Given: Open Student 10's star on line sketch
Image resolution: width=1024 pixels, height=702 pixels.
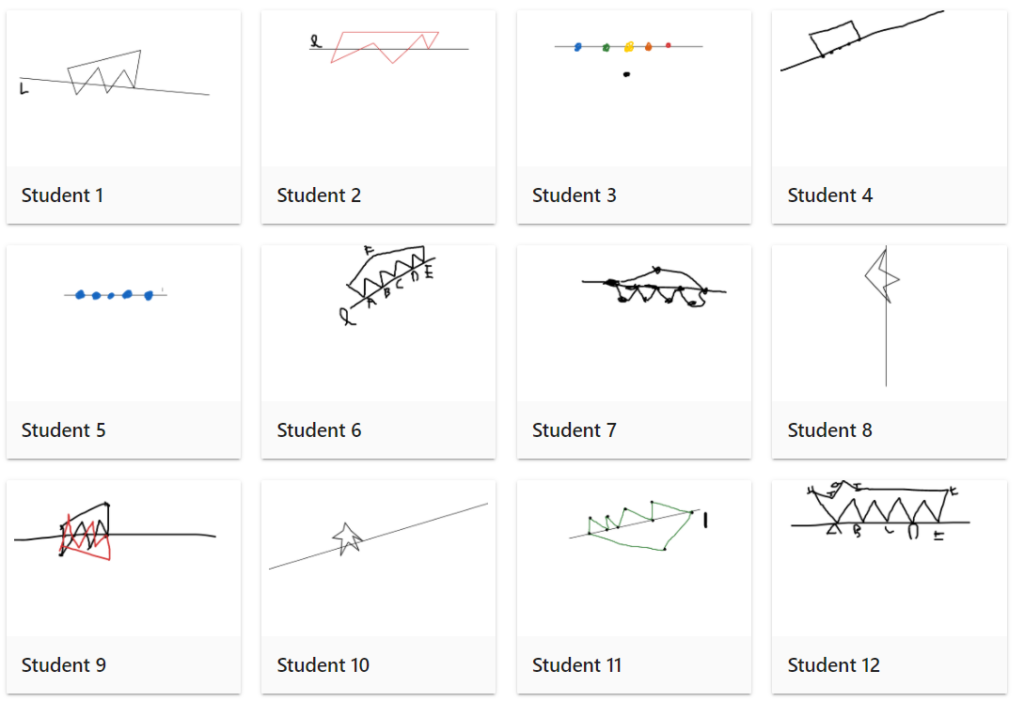Looking at the screenshot, I should [378, 558].
